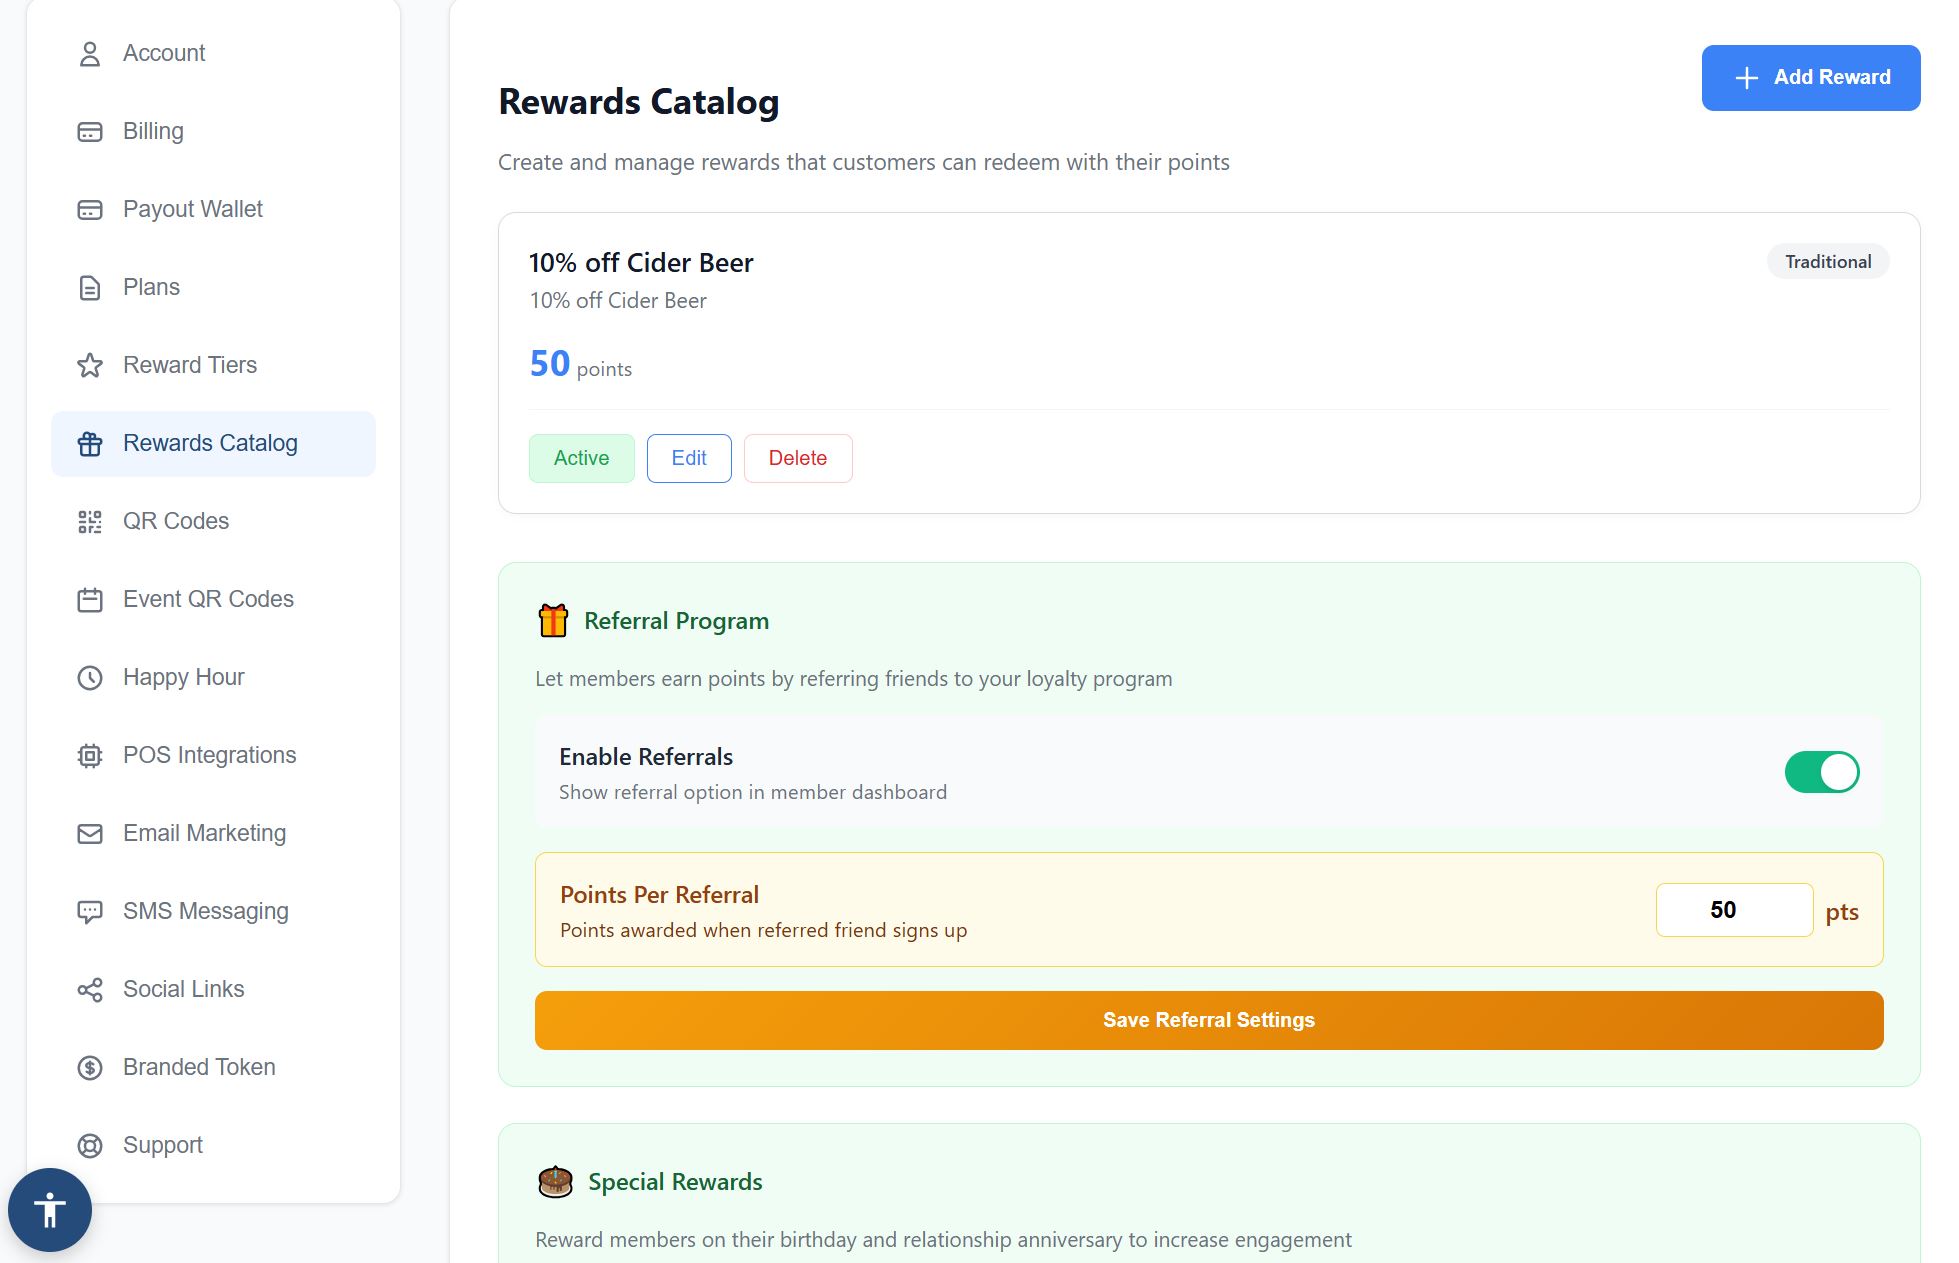
Task: Click the plus icon in Add Reward
Action: [1746, 78]
